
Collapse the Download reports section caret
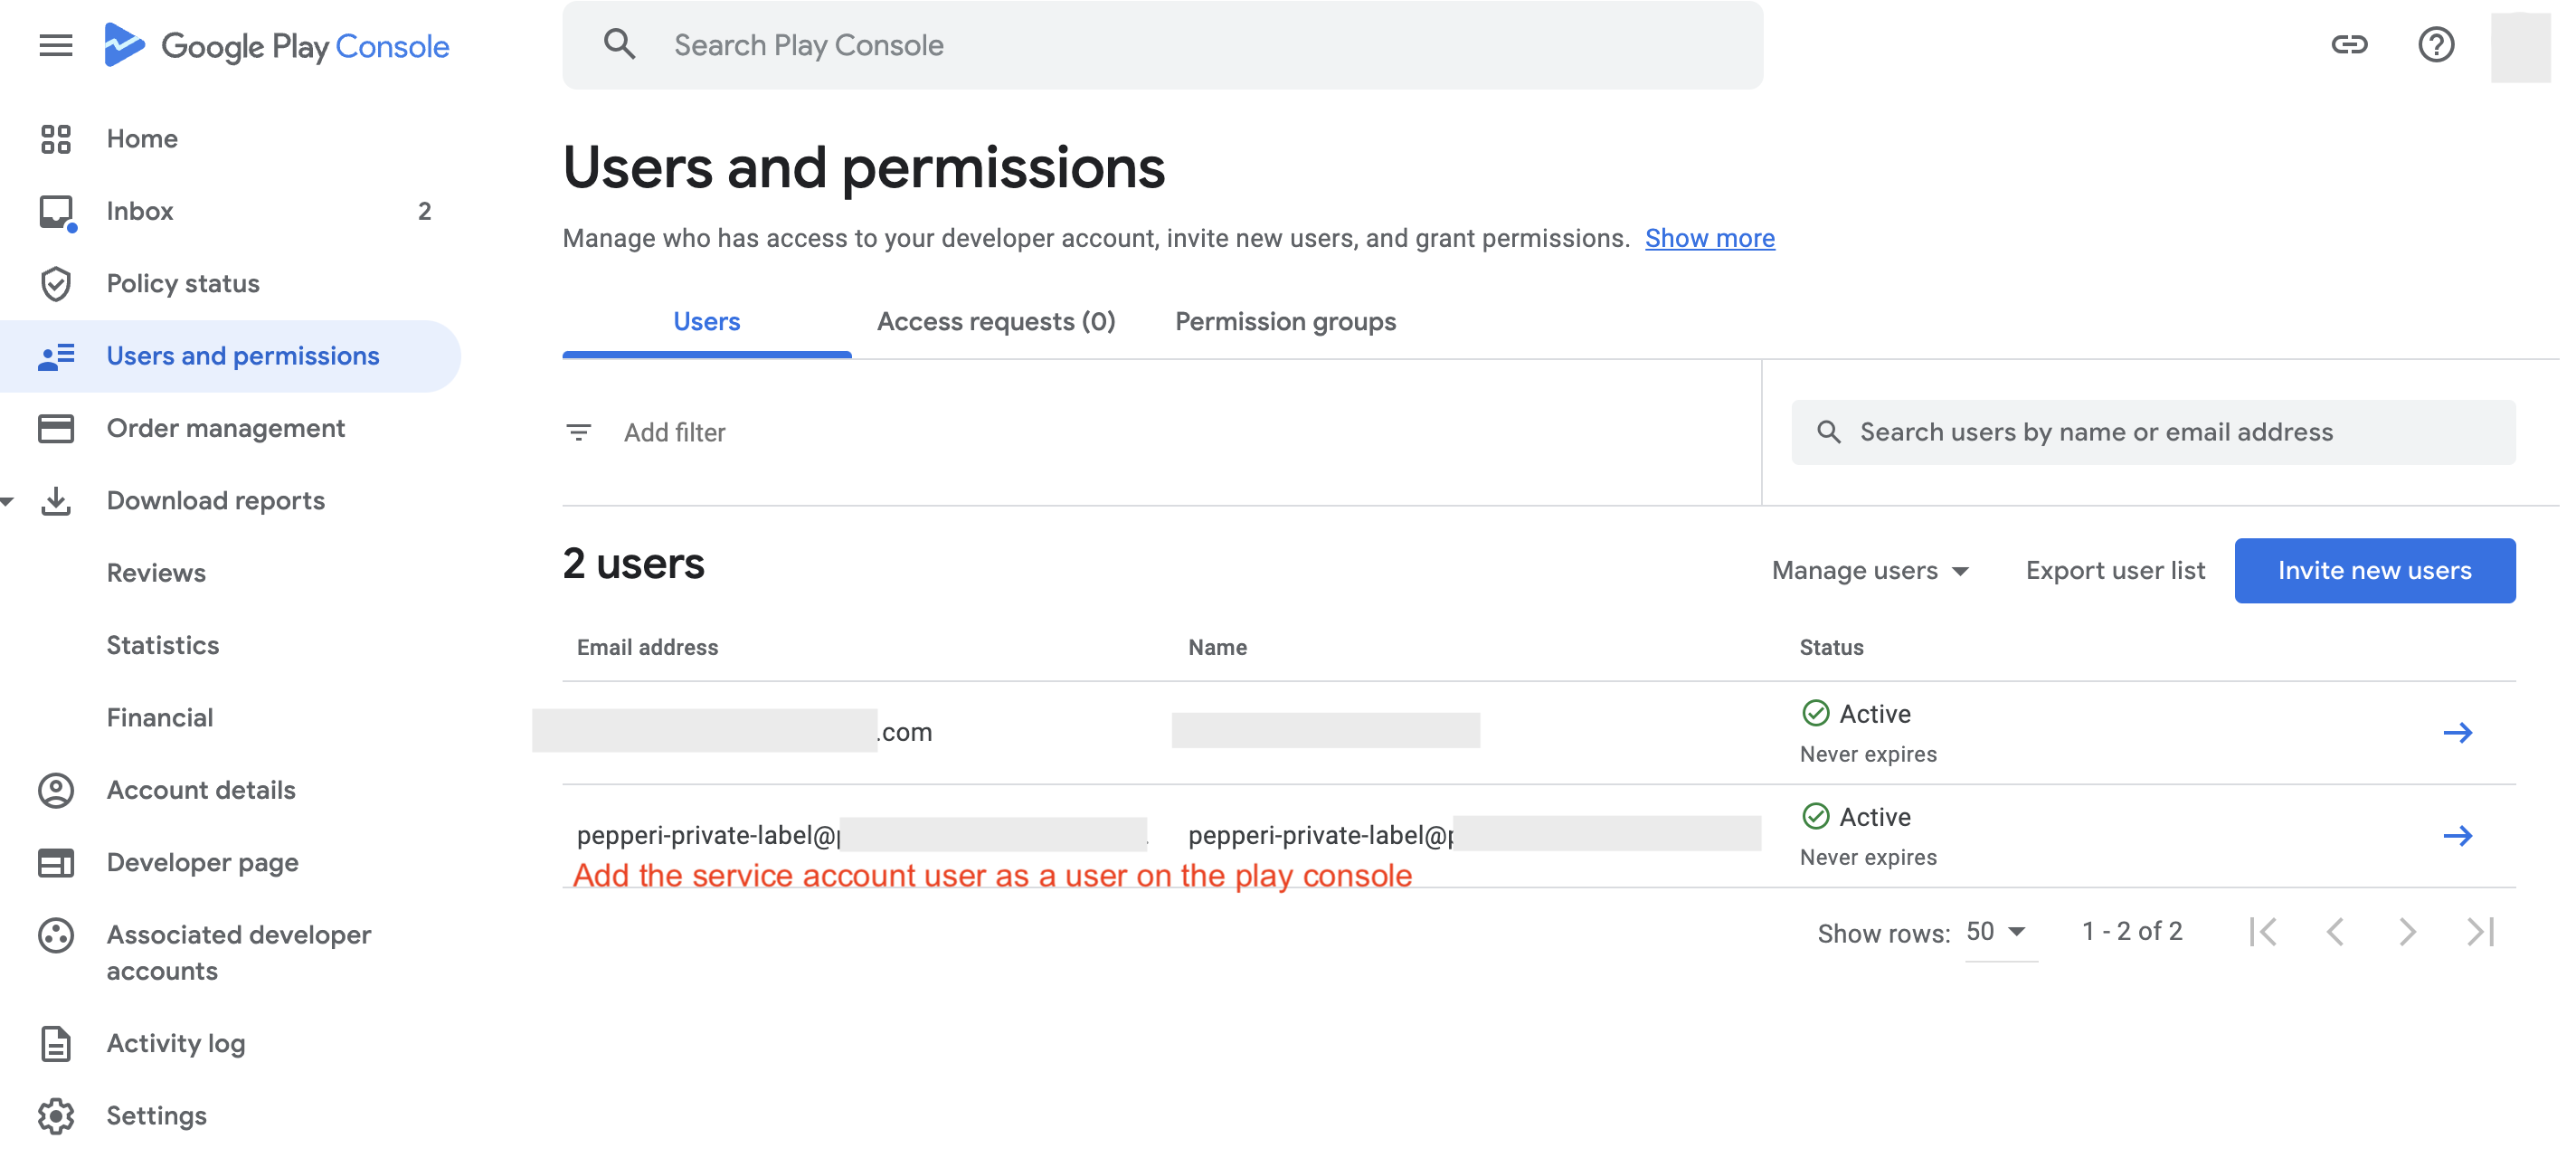point(7,501)
